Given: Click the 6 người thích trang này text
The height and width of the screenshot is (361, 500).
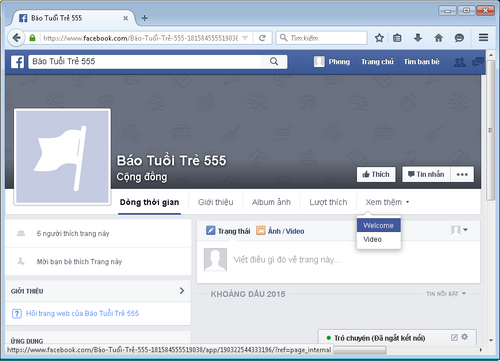Looking at the screenshot, I should click(73, 233).
